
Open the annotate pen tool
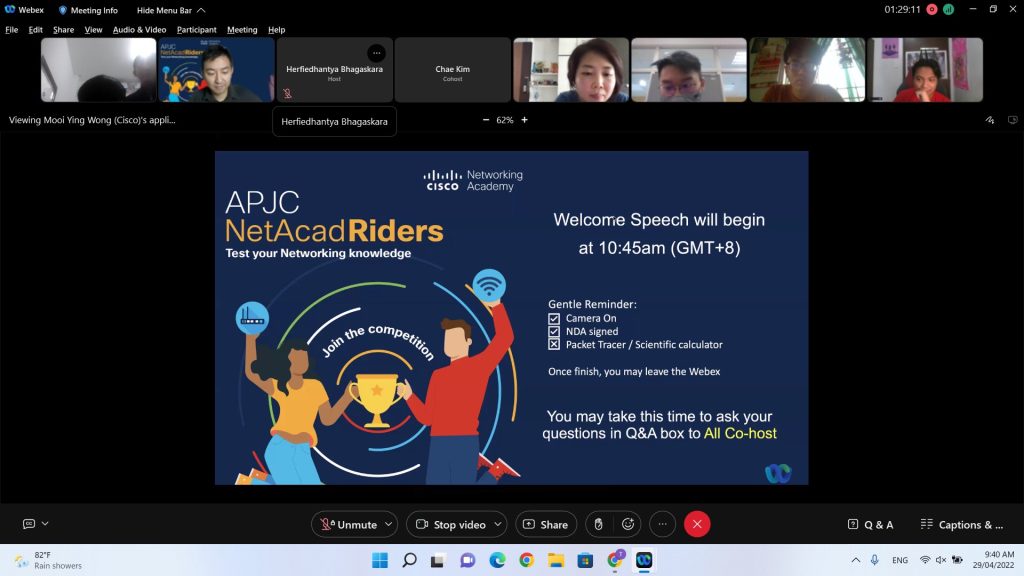[x=990, y=120]
